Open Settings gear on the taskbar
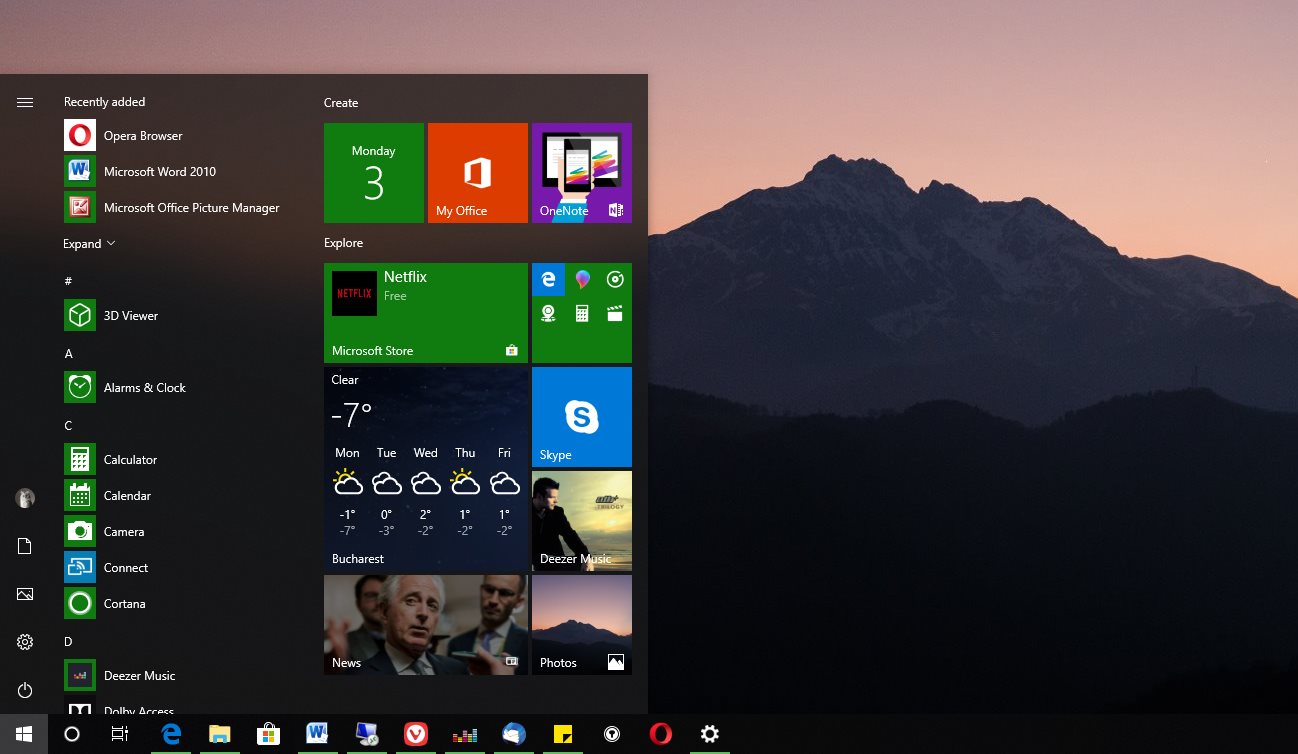Screen dimensions: 1298x754 (x=709, y=734)
